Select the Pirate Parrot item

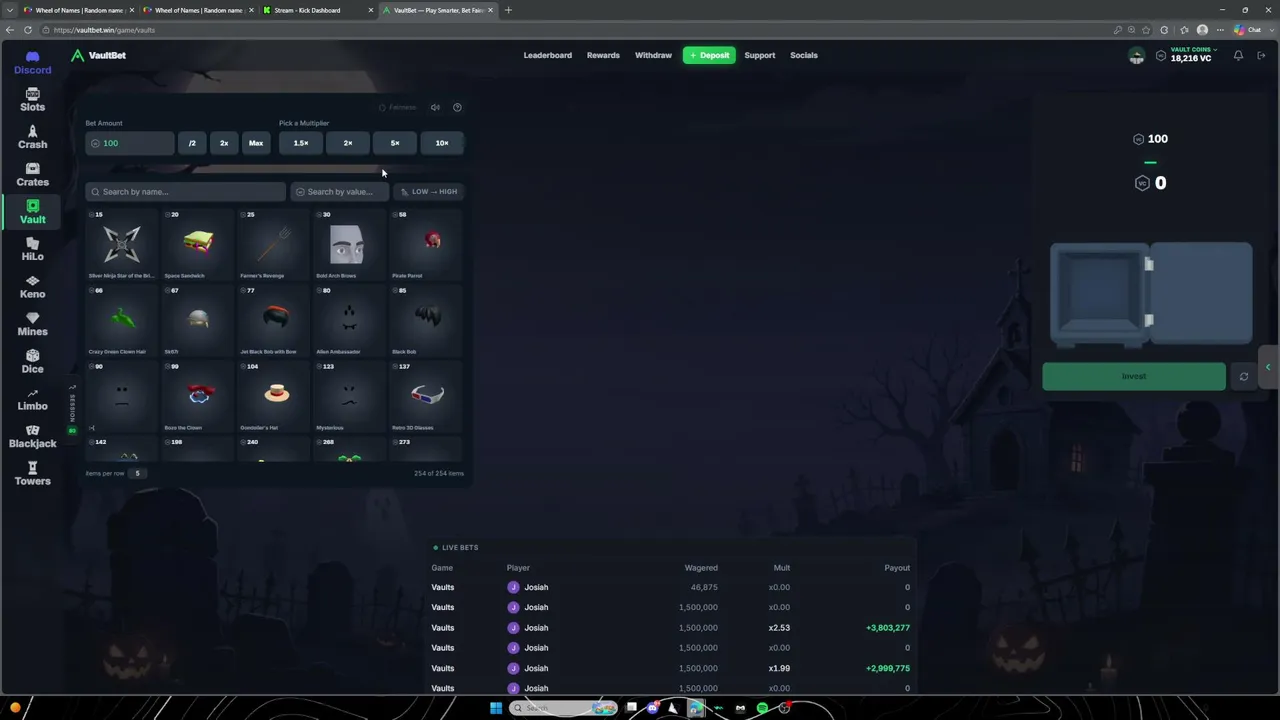pyautogui.click(x=428, y=246)
